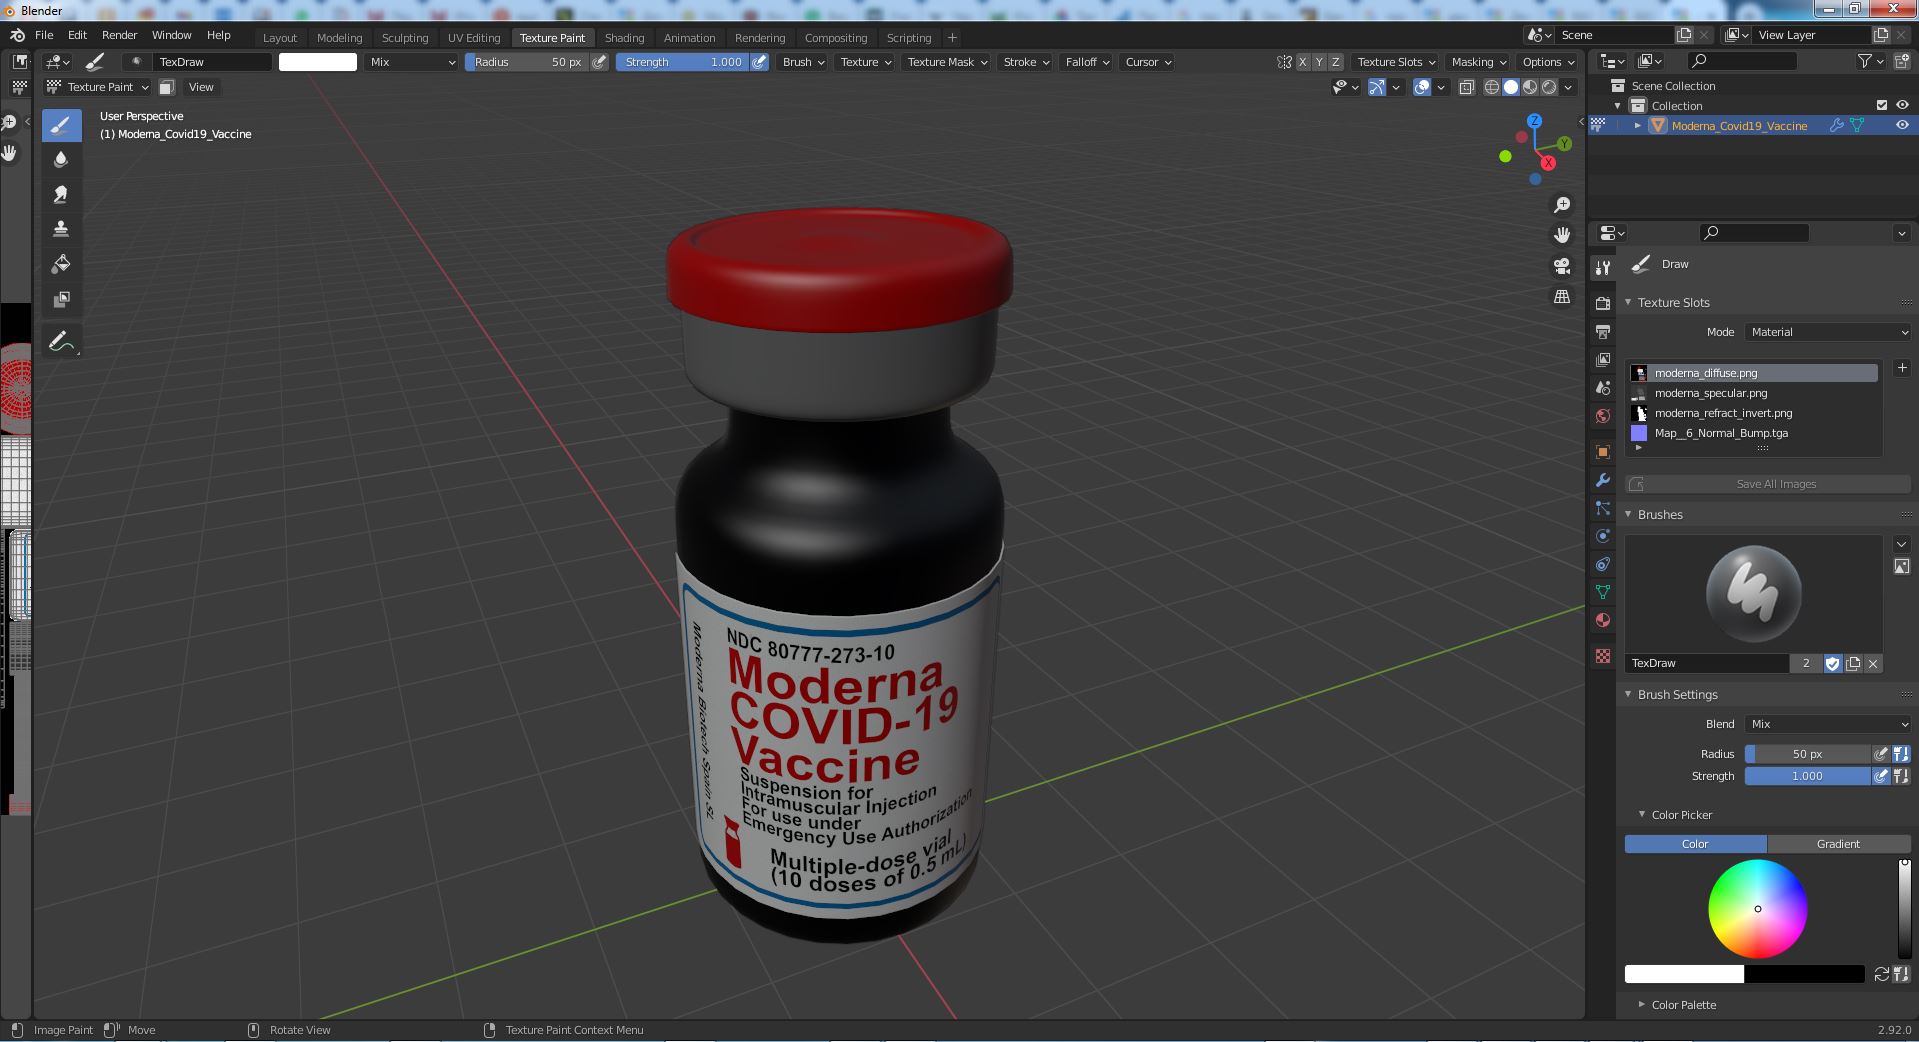Open the Texture Slots header dropdown
Image resolution: width=1919 pixels, height=1042 pixels.
pyautogui.click(x=1396, y=62)
